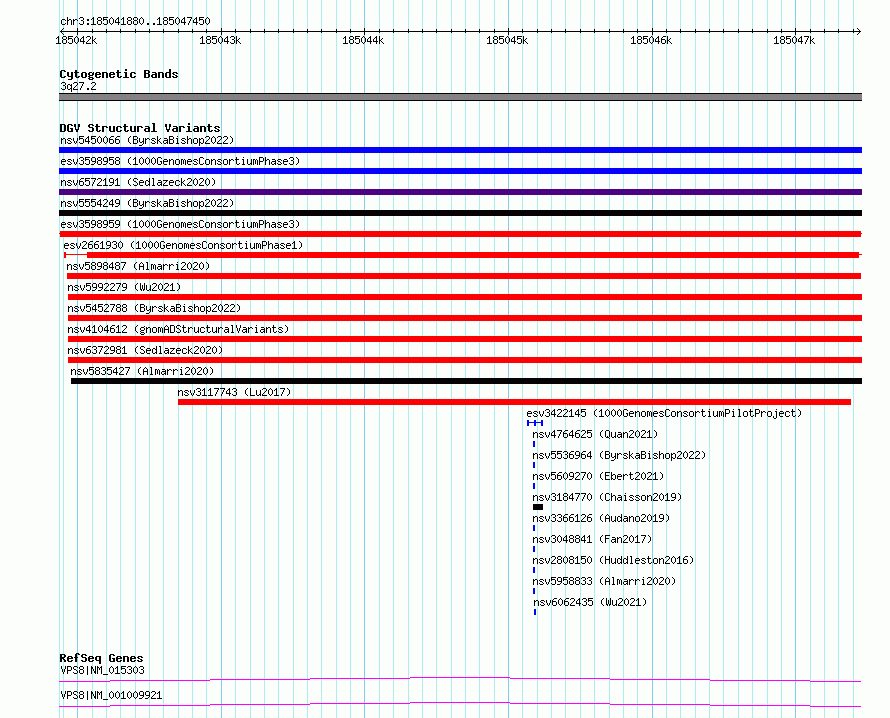
Task: Select the purple bar of nsv6572191
Action: click(x=460, y=192)
